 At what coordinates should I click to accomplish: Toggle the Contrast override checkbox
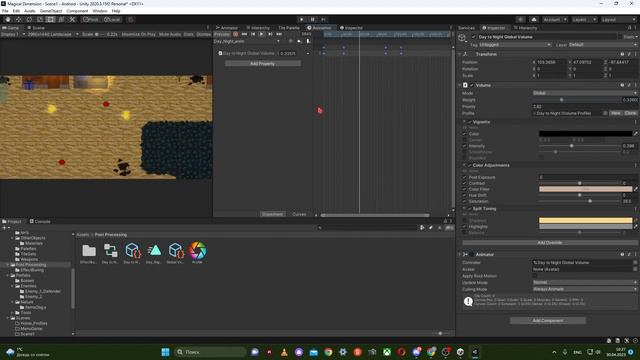(464, 183)
